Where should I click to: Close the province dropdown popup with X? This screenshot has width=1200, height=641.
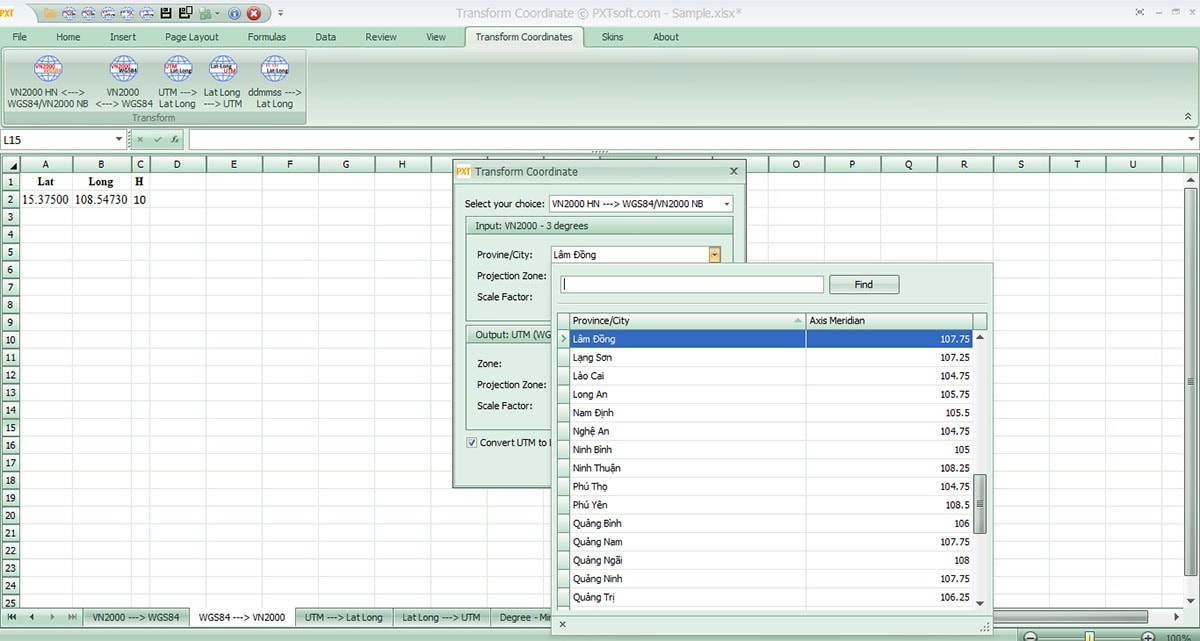pyautogui.click(x=562, y=625)
